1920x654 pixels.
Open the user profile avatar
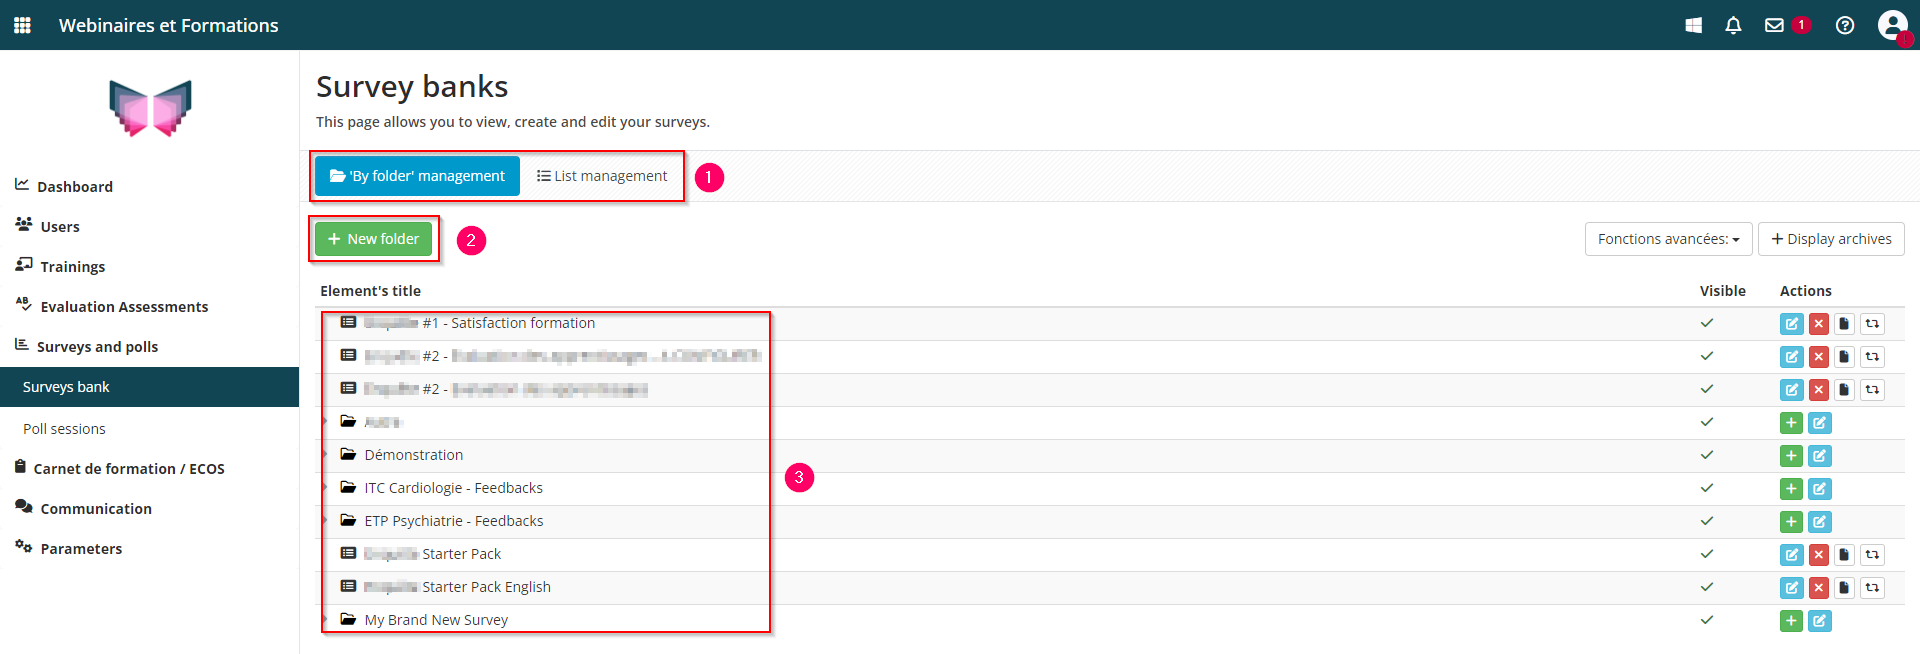(1892, 24)
